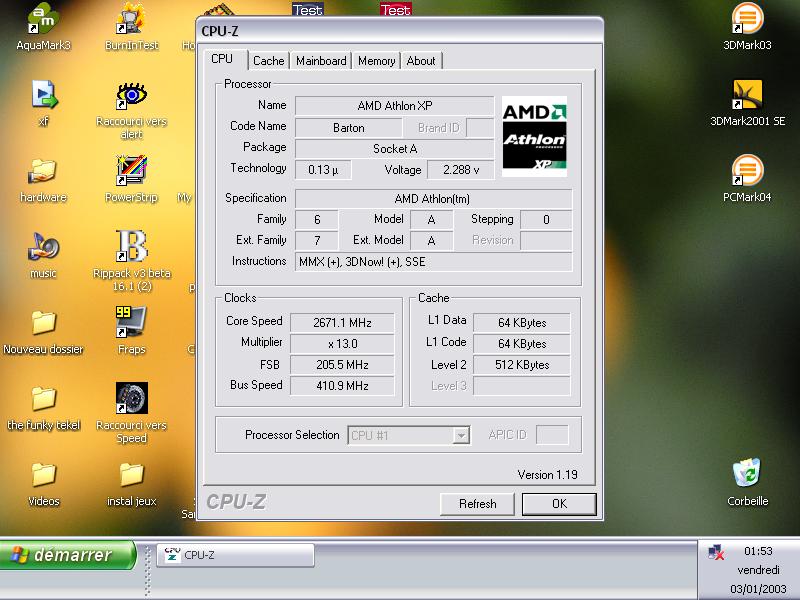Click the Package value Socket A
Screen dimensions: 800x600
coord(394,148)
